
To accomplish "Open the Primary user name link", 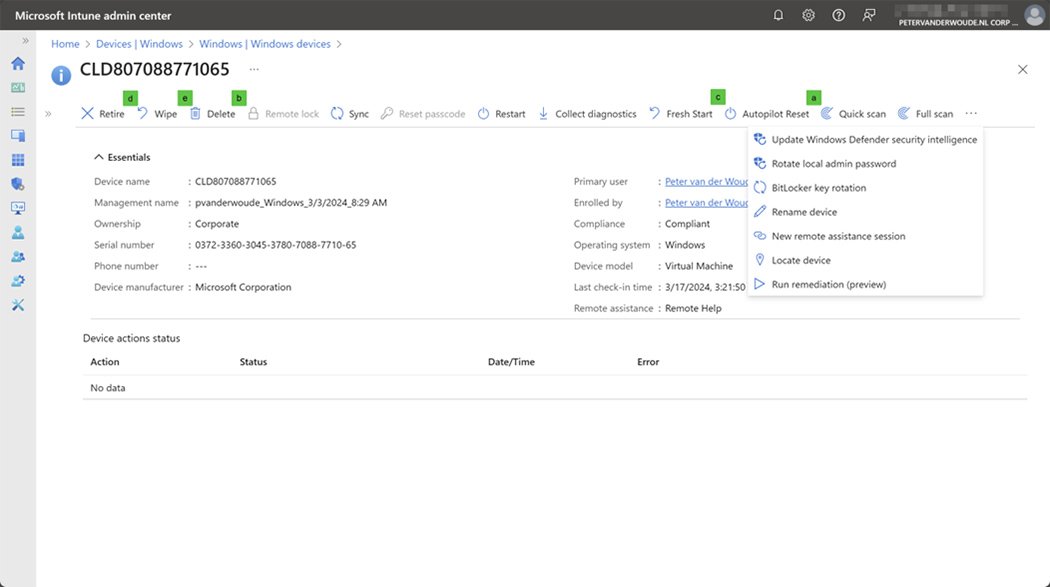I will (x=706, y=182).
